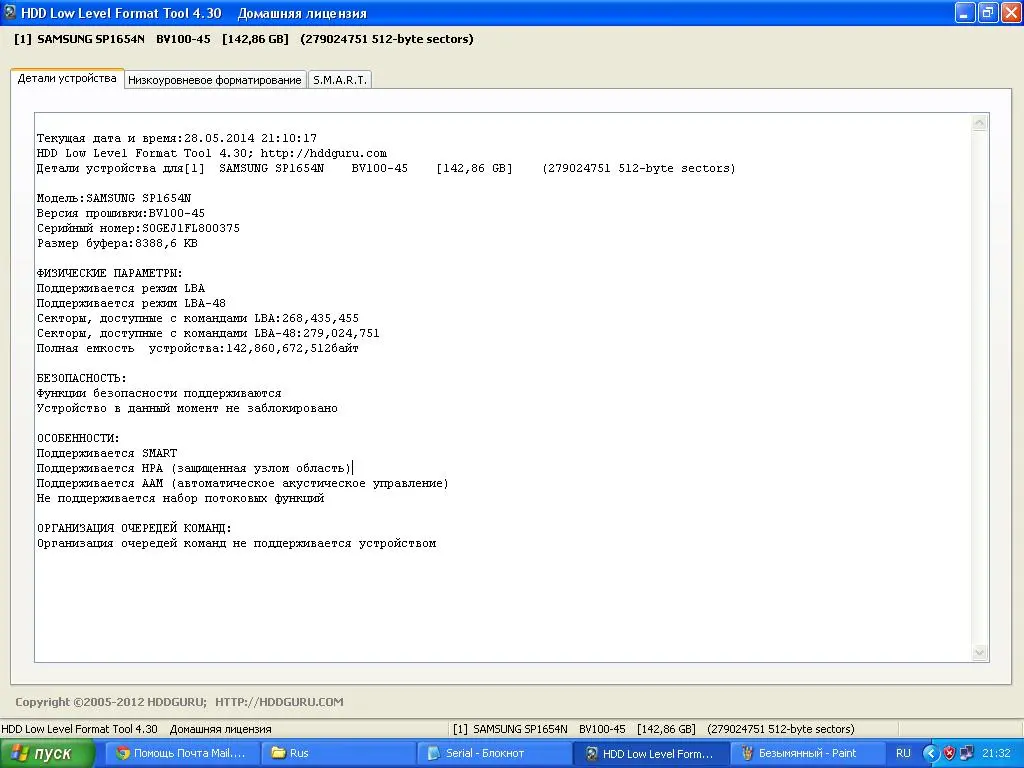Click the hddguru.com URL text
This screenshot has height=768, width=1024.
[x=323, y=153]
